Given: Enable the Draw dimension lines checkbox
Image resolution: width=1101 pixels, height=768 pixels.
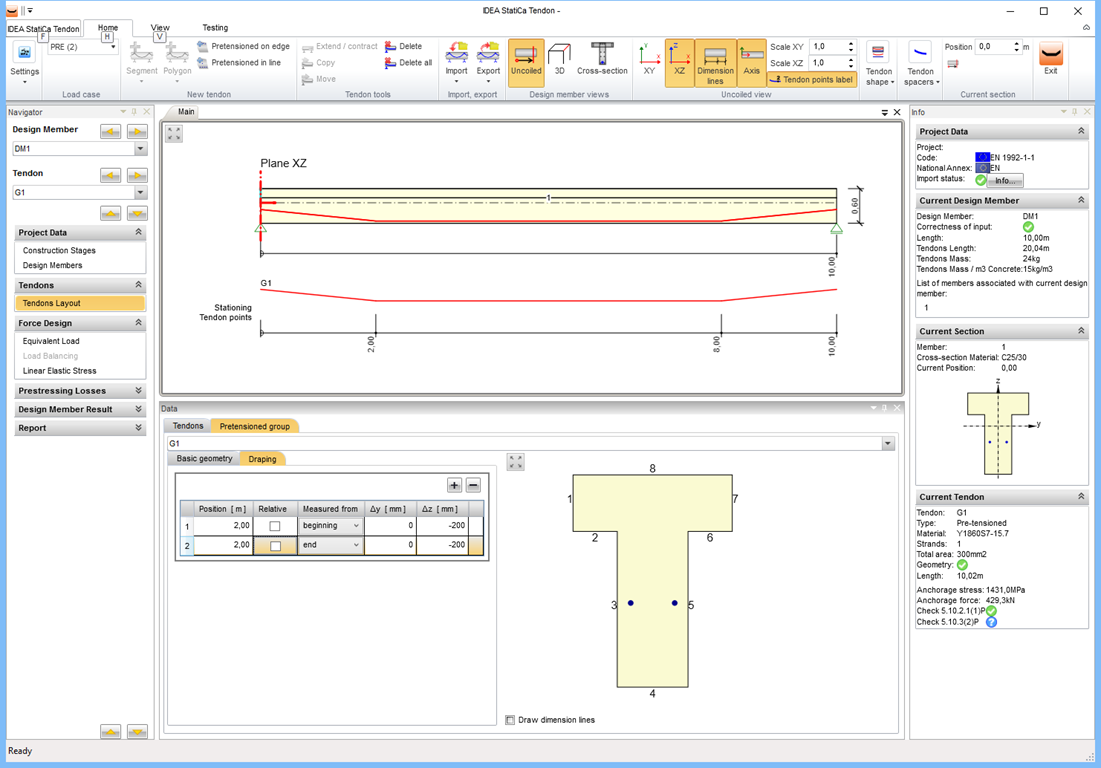Looking at the screenshot, I should (x=511, y=720).
